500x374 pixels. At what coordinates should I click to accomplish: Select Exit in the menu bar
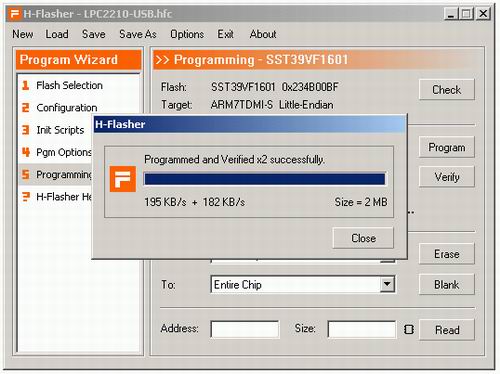click(225, 34)
